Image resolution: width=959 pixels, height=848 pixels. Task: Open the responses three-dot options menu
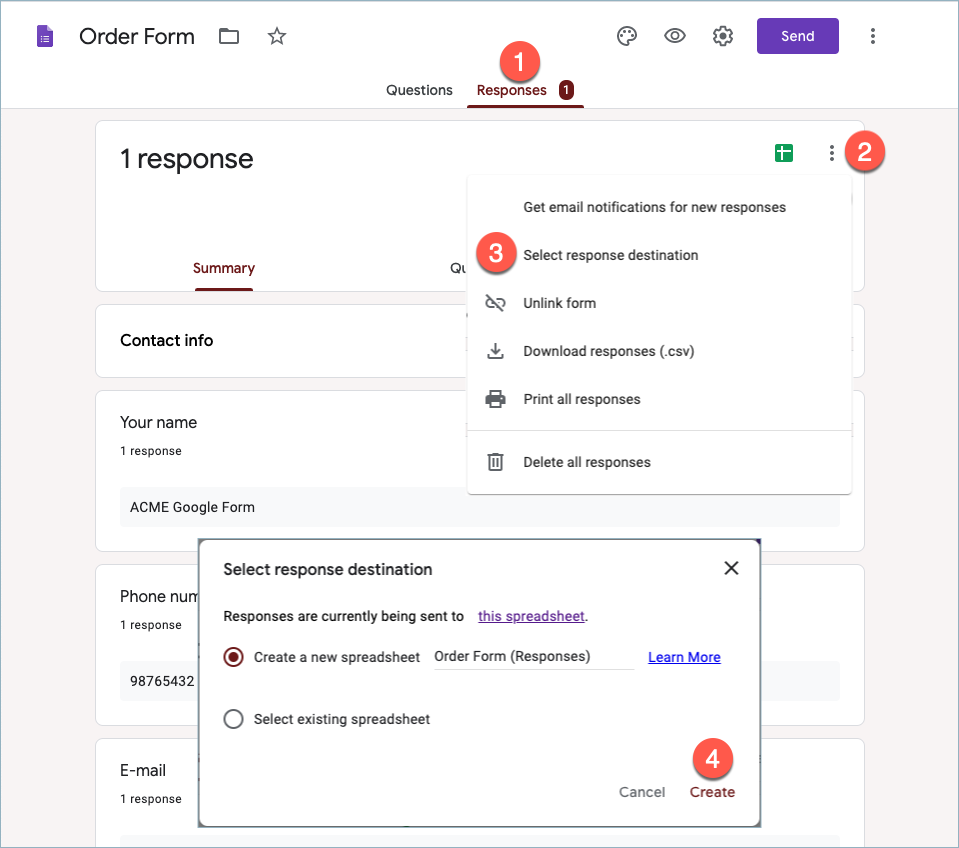pos(831,153)
